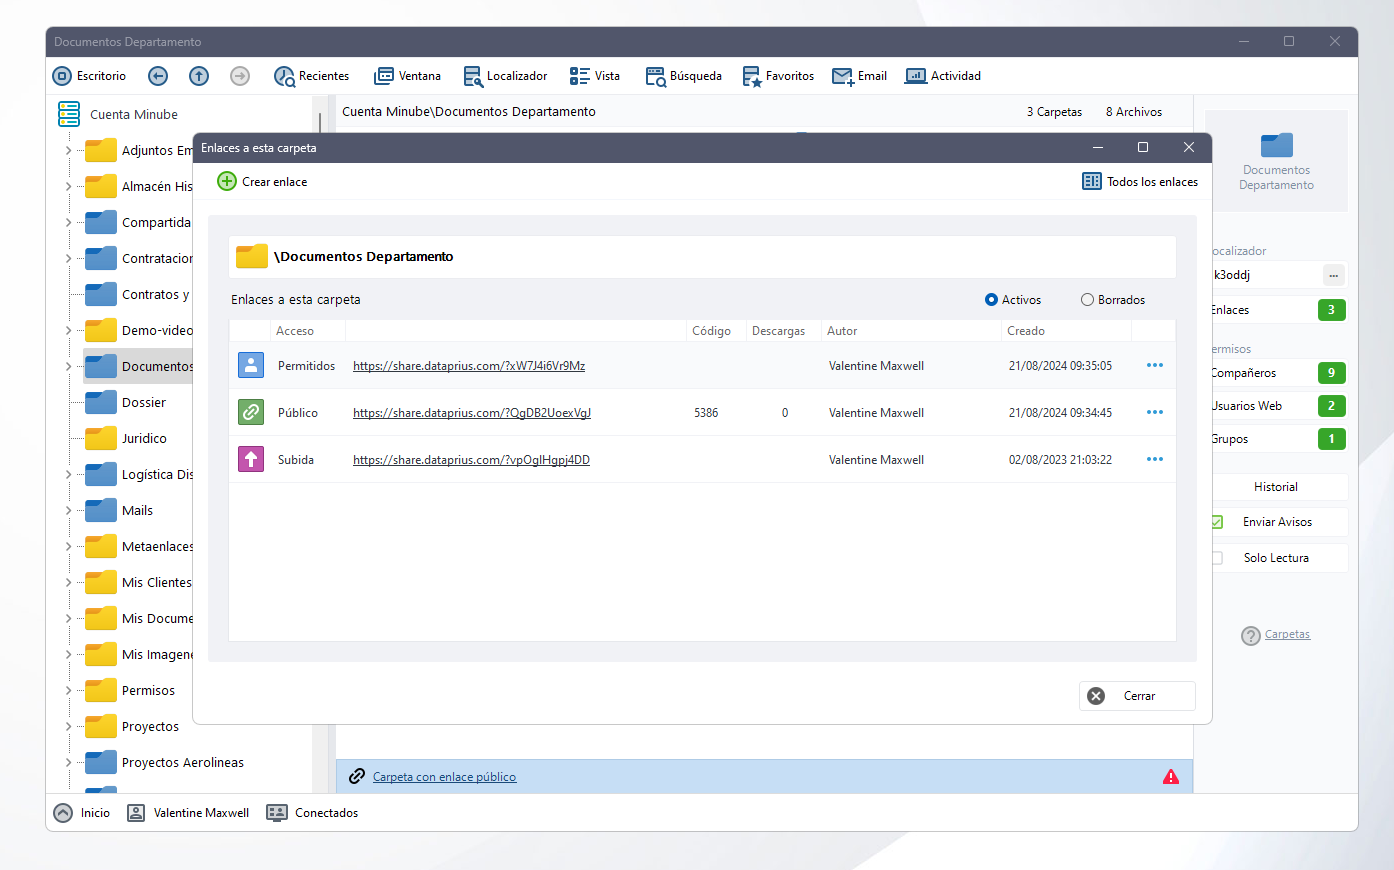Click the Público link chain icon
The image size is (1394, 870).
coord(251,412)
